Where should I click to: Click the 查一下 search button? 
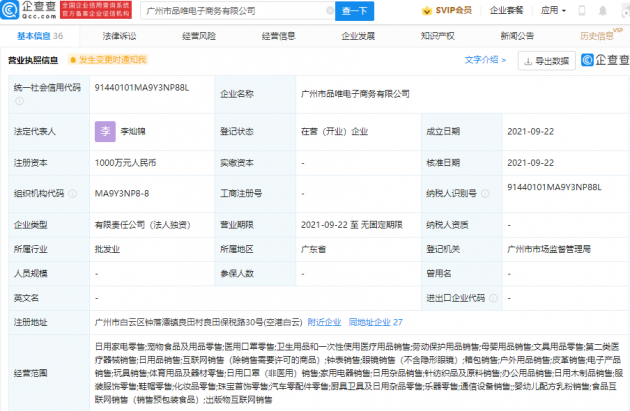pyautogui.click(x=354, y=11)
